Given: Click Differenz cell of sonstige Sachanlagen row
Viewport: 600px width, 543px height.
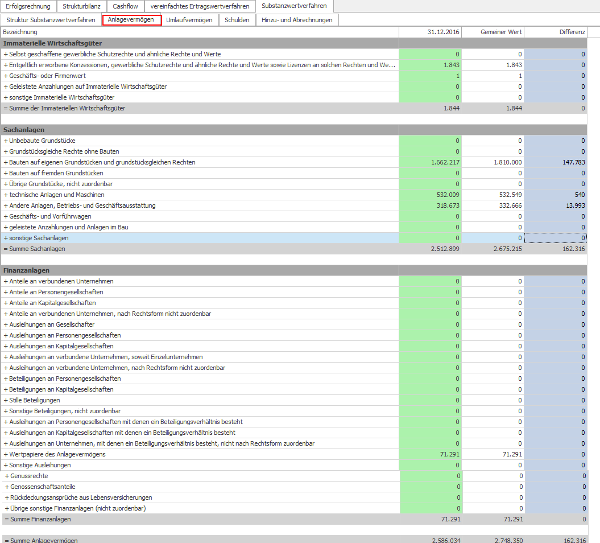Looking at the screenshot, I should [556, 238].
